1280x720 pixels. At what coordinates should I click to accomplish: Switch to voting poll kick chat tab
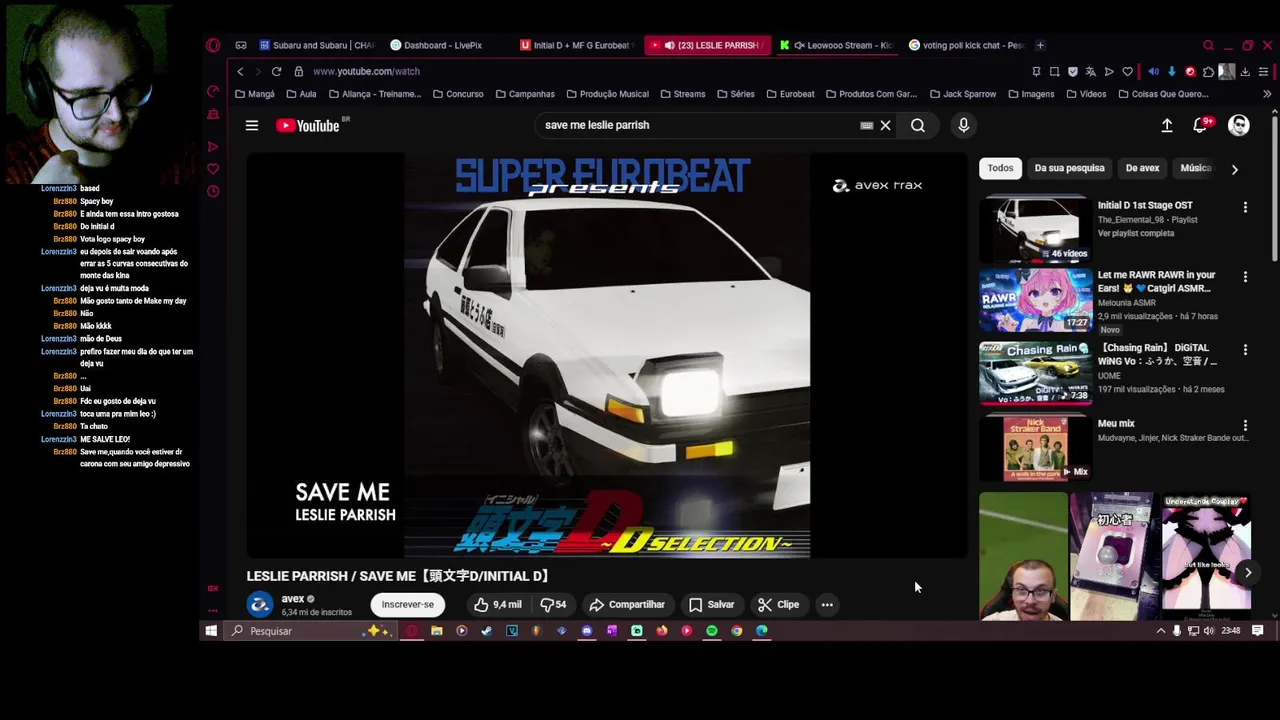click(965, 45)
